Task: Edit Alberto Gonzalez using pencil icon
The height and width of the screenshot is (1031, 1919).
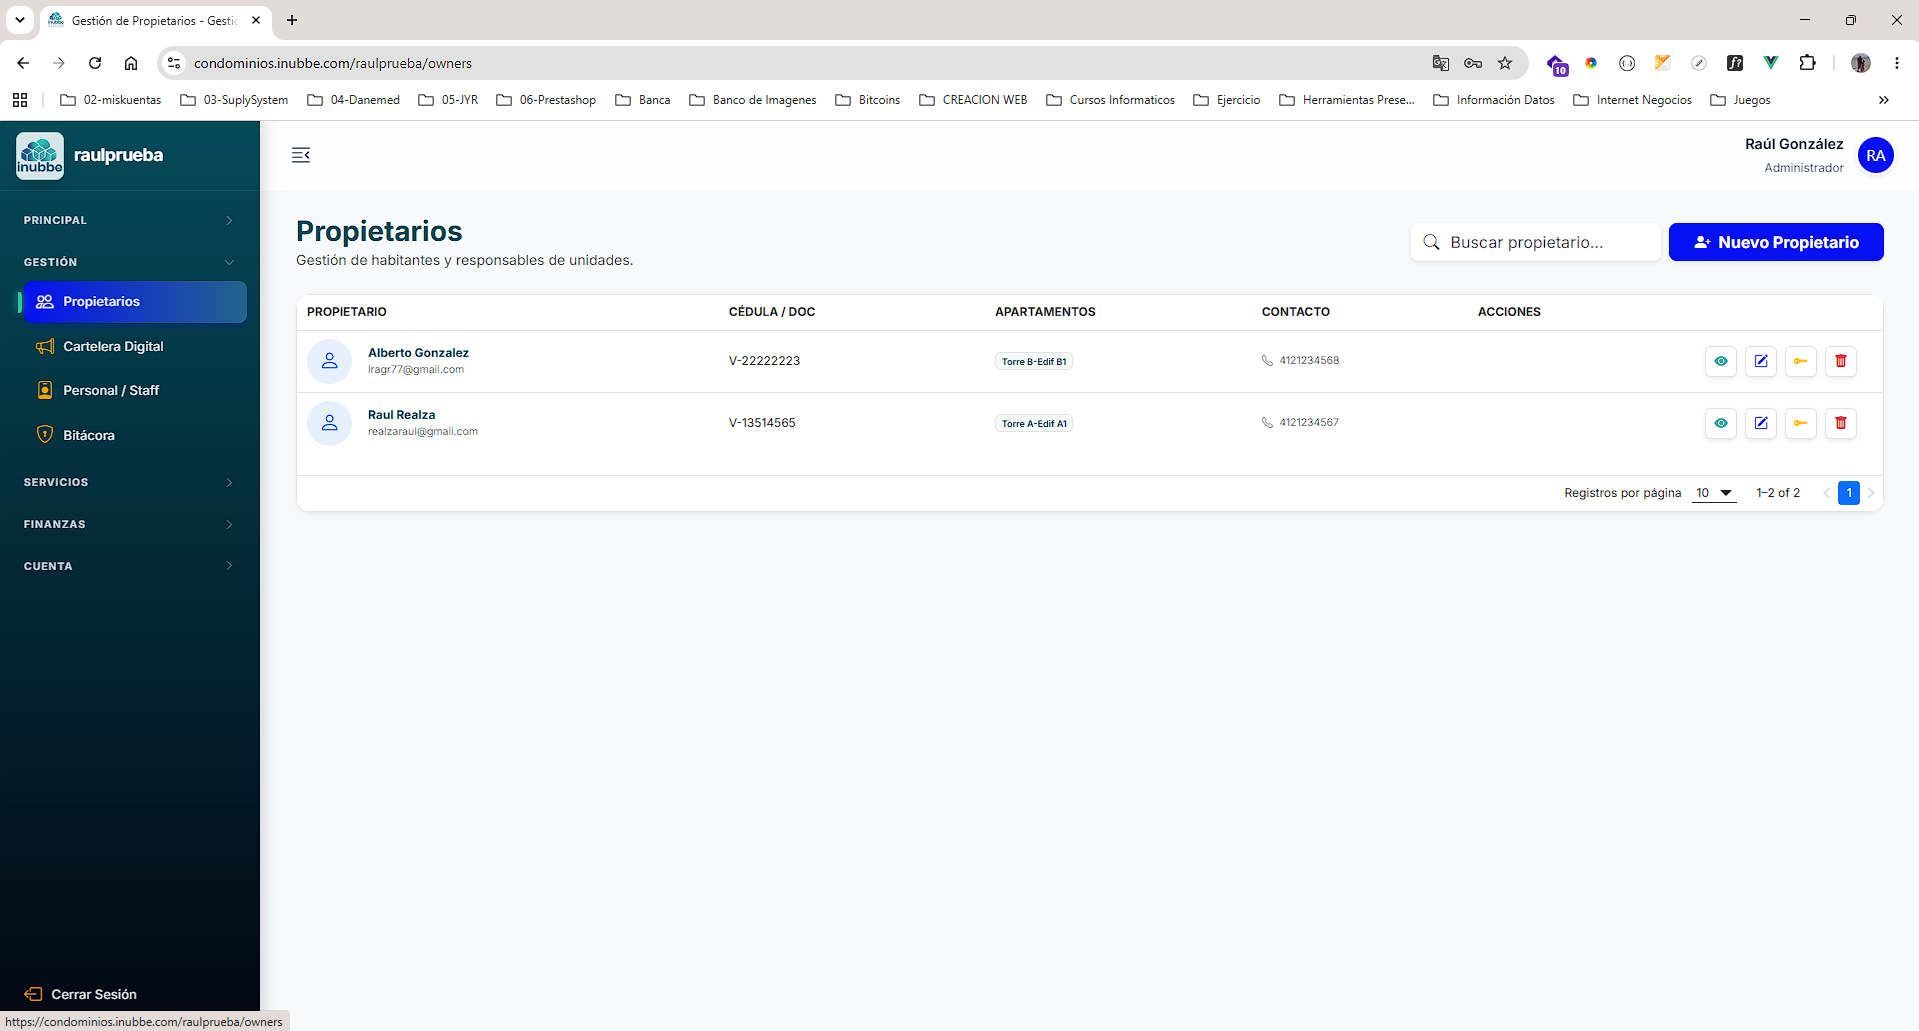Action: pyautogui.click(x=1760, y=361)
